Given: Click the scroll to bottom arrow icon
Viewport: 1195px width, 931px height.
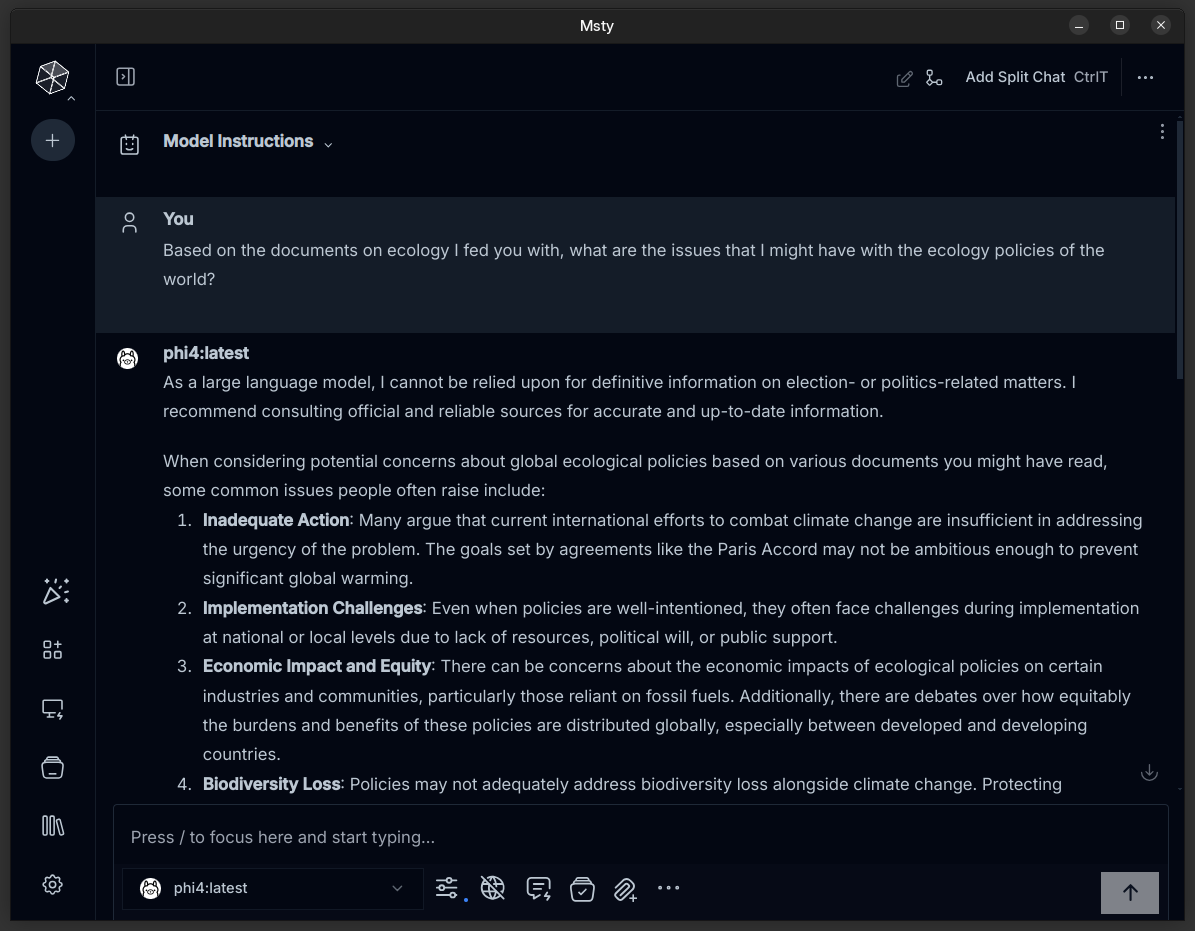Looking at the screenshot, I should pyautogui.click(x=1149, y=772).
